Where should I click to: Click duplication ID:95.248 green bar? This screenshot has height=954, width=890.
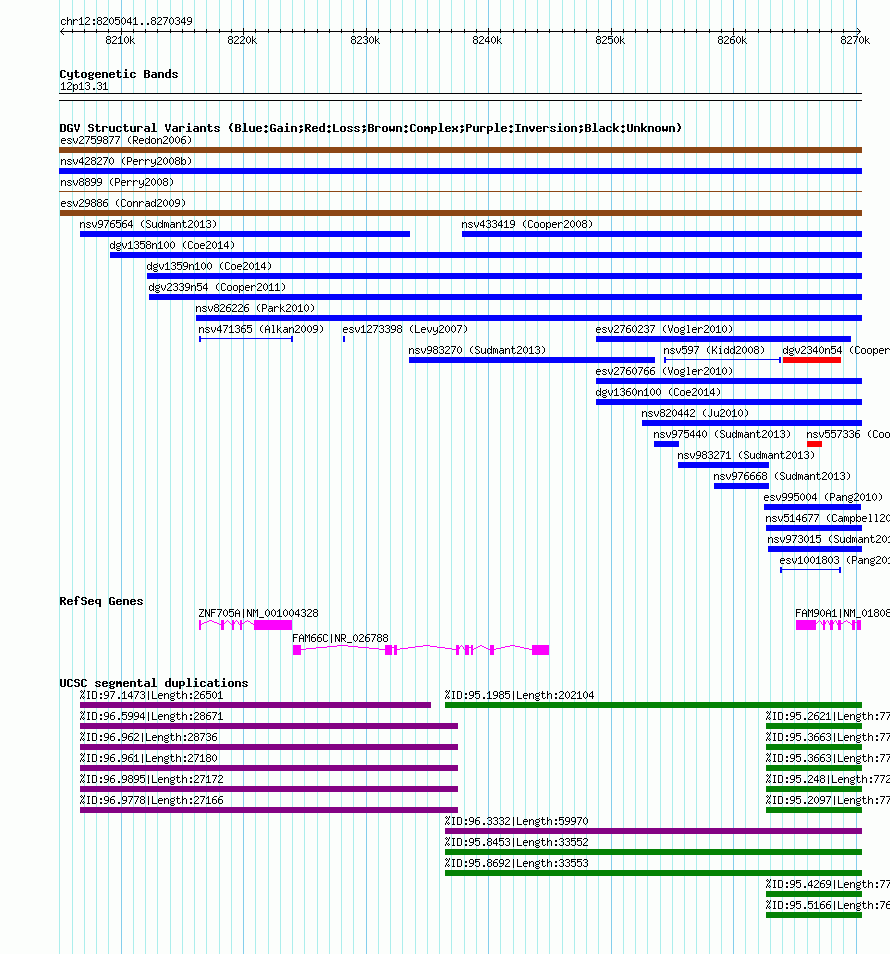(814, 789)
